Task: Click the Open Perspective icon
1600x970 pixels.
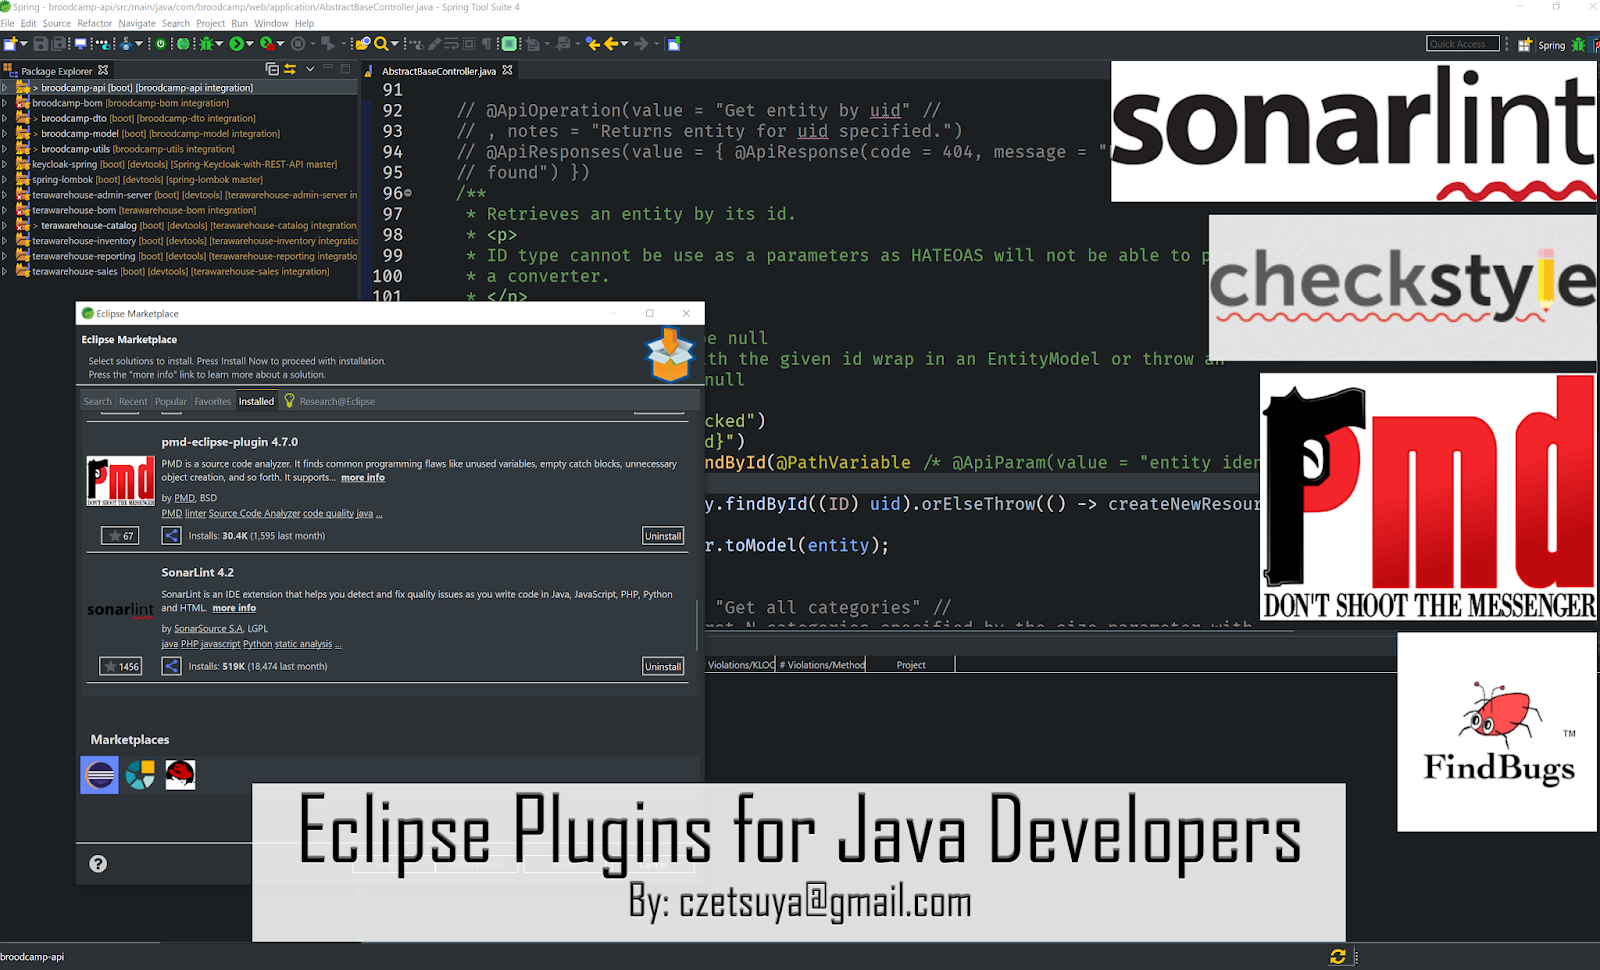Action: point(1525,44)
